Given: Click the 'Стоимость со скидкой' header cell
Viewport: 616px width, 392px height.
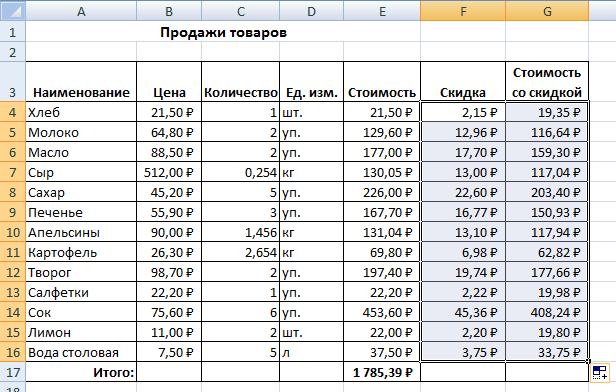Looking at the screenshot, I should coord(547,82).
